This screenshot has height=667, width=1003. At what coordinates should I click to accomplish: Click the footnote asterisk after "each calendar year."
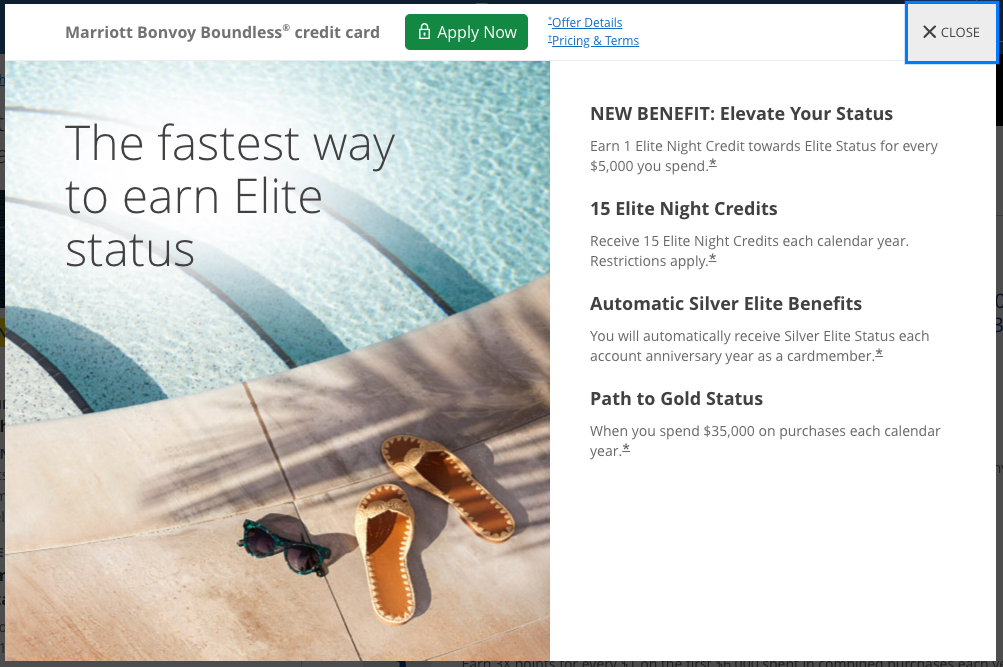coord(626,449)
